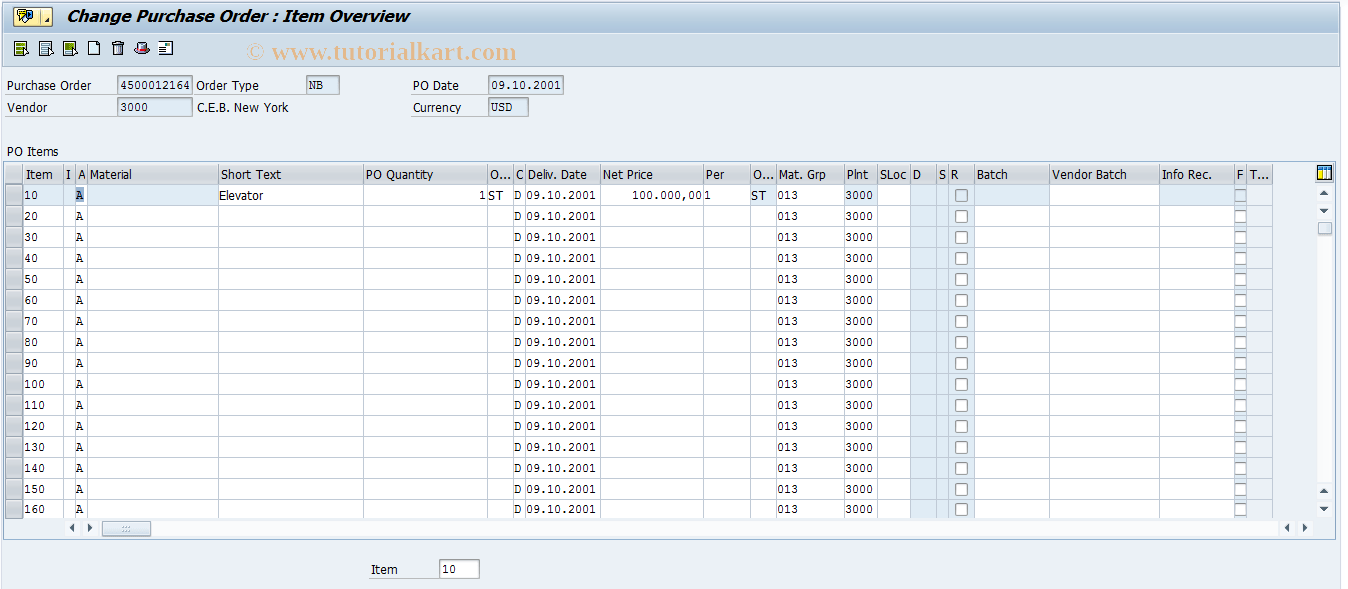Image resolution: width=1348 pixels, height=589 pixels.
Task: Click inside the Purchase Order number field
Action: click(154, 84)
